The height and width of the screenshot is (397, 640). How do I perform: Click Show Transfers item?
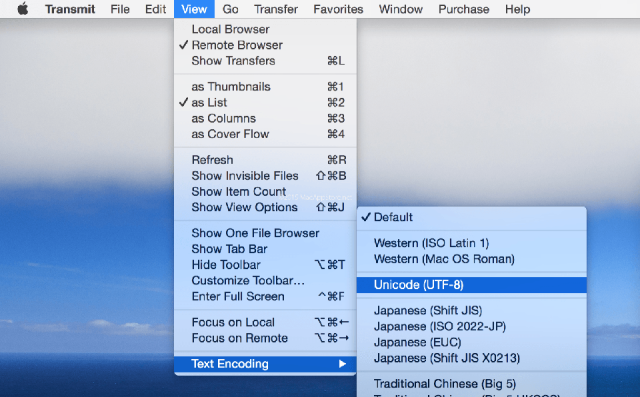[265, 60]
